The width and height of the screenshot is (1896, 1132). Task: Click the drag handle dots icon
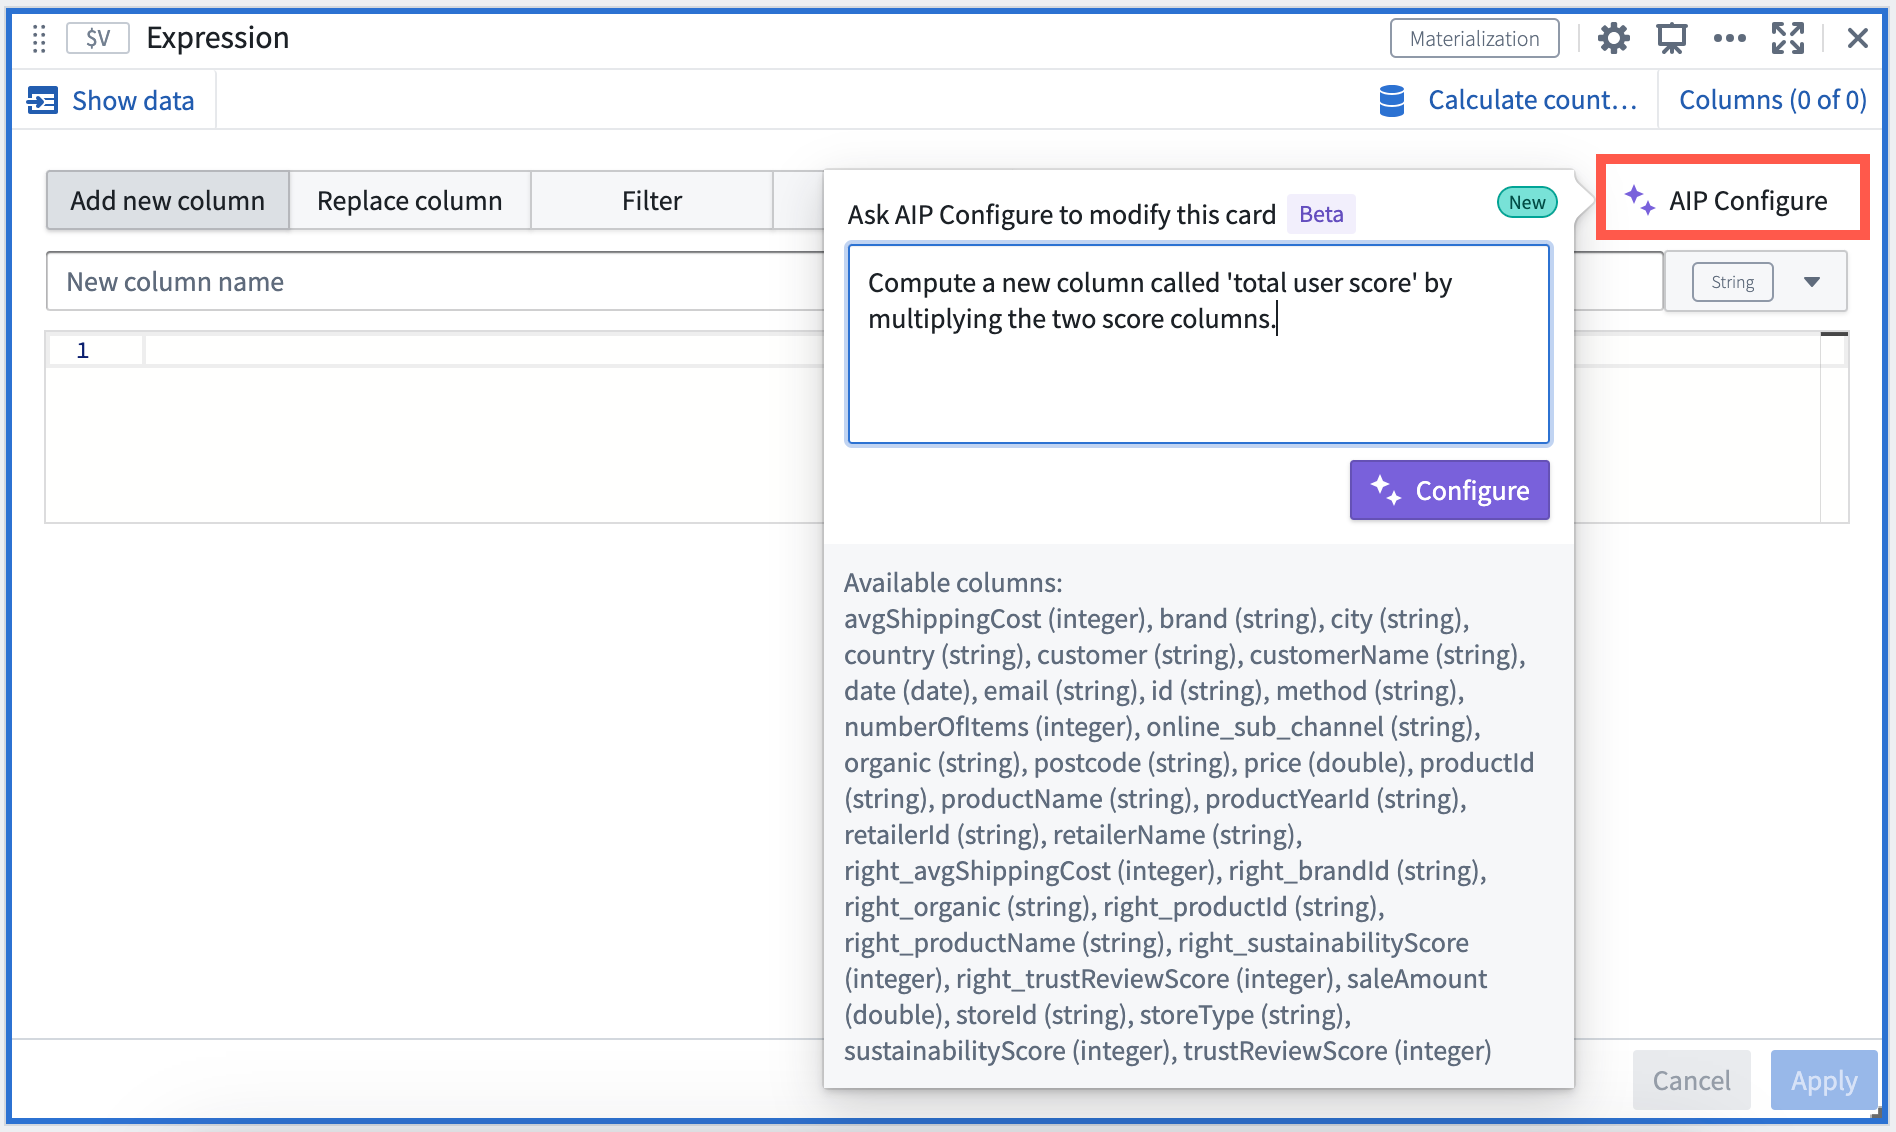coord(39,39)
